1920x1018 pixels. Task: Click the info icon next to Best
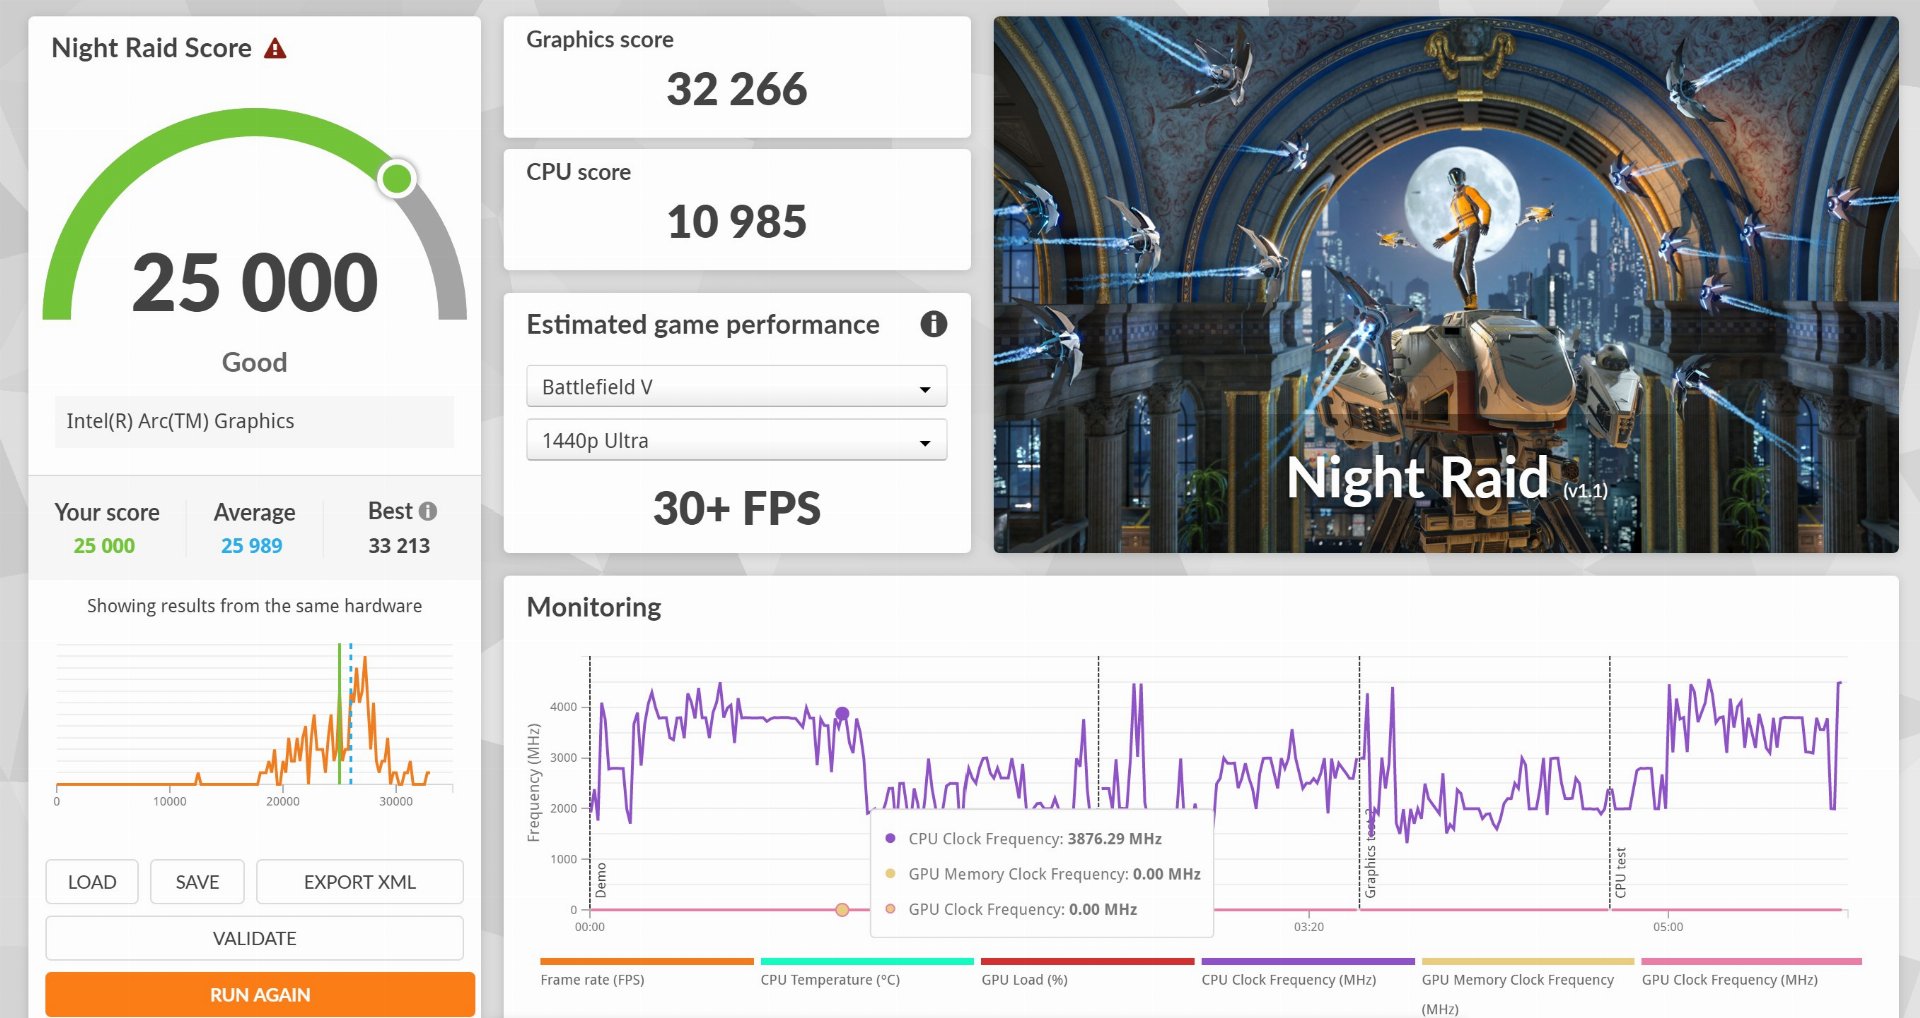tap(428, 511)
